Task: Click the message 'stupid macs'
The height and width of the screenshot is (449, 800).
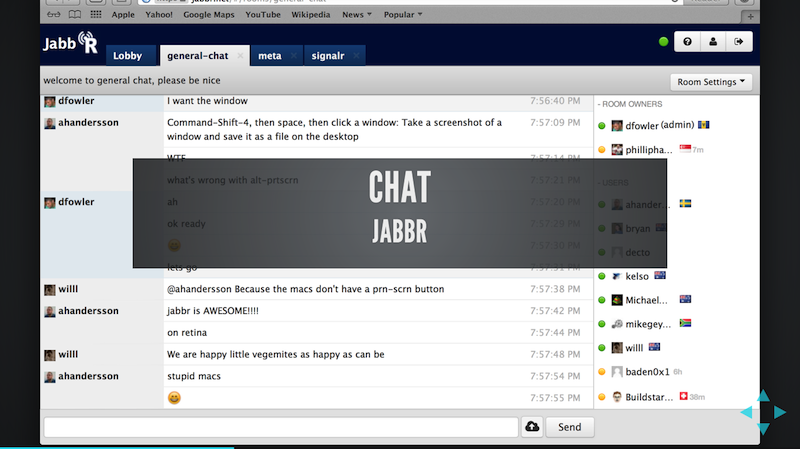Action: pyautogui.click(x=194, y=376)
